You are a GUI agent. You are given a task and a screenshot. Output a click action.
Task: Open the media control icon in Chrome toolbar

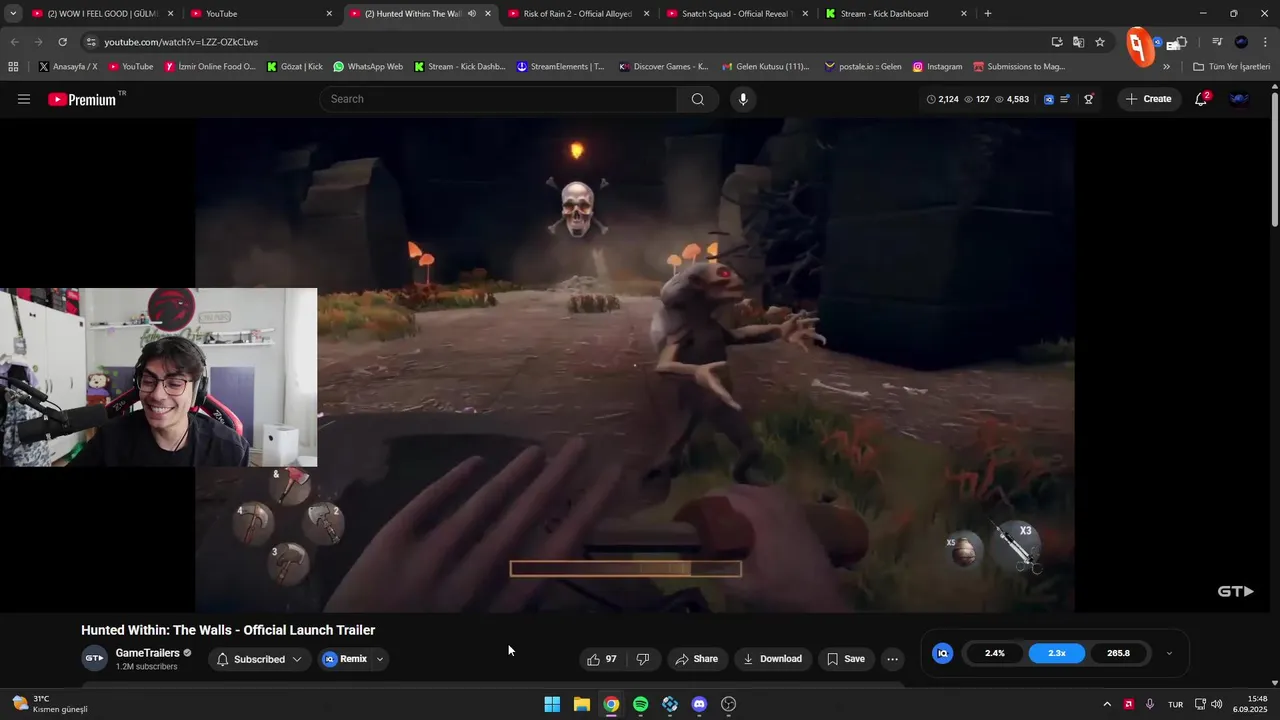[x=1217, y=42]
